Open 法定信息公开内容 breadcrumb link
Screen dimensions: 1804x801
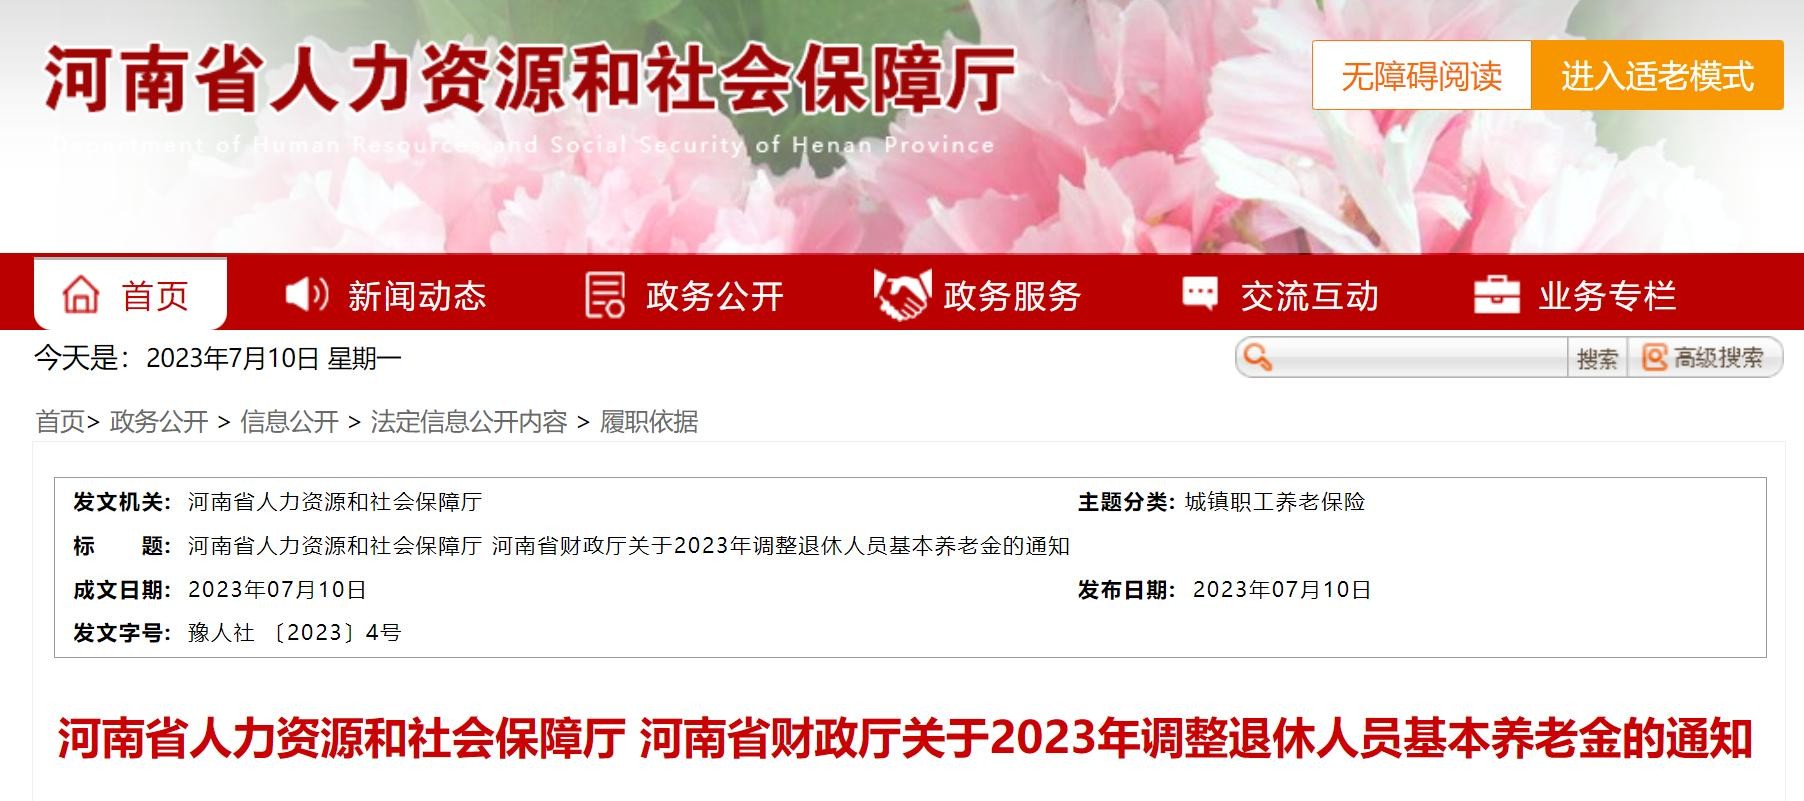(469, 422)
